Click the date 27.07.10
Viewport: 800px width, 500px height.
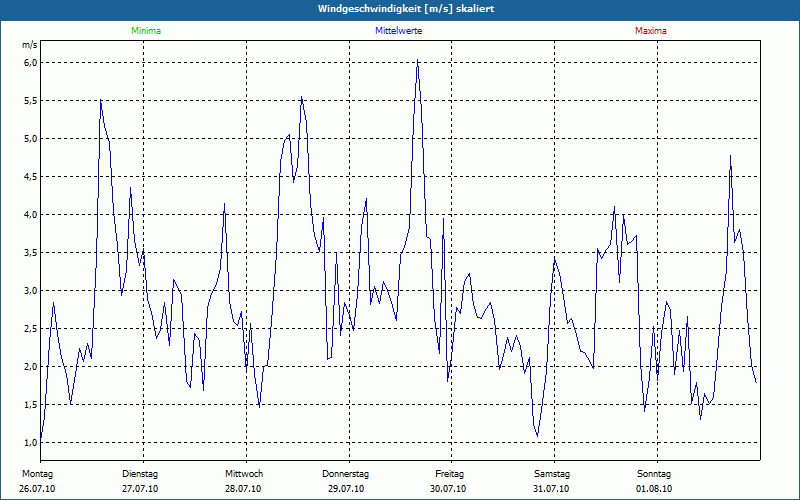[140, 489]
